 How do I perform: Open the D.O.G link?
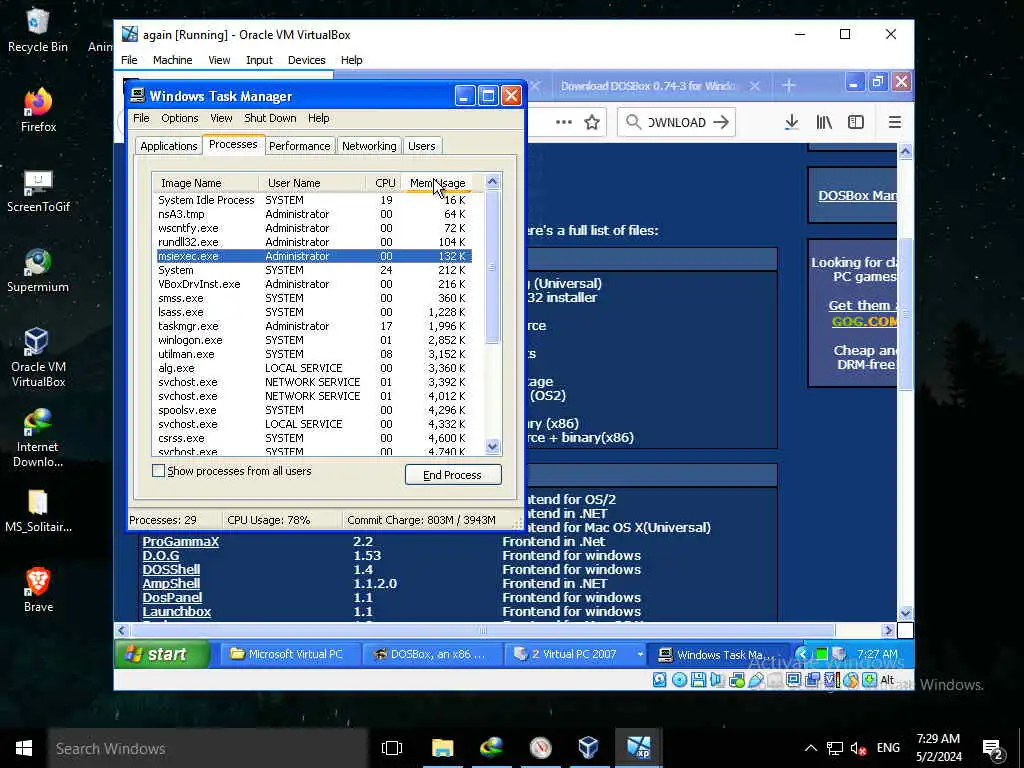pos(161,556)
